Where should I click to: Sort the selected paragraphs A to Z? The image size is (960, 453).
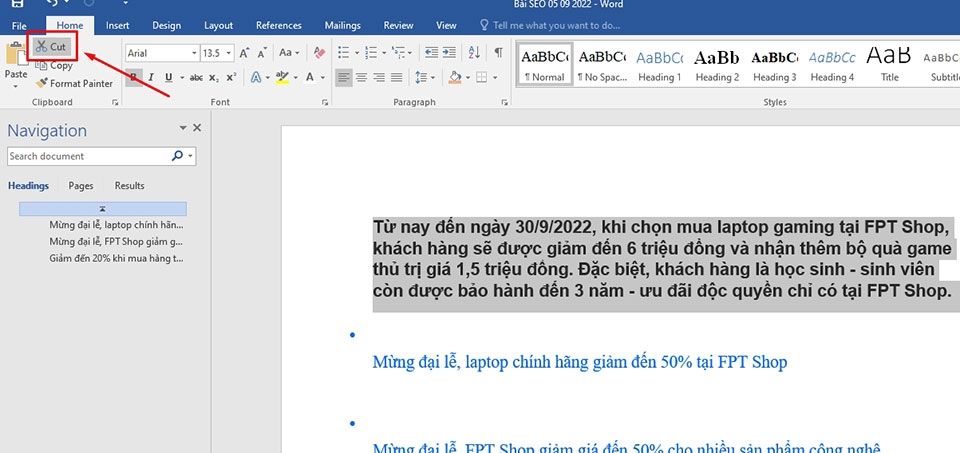(x=474, y=53)
